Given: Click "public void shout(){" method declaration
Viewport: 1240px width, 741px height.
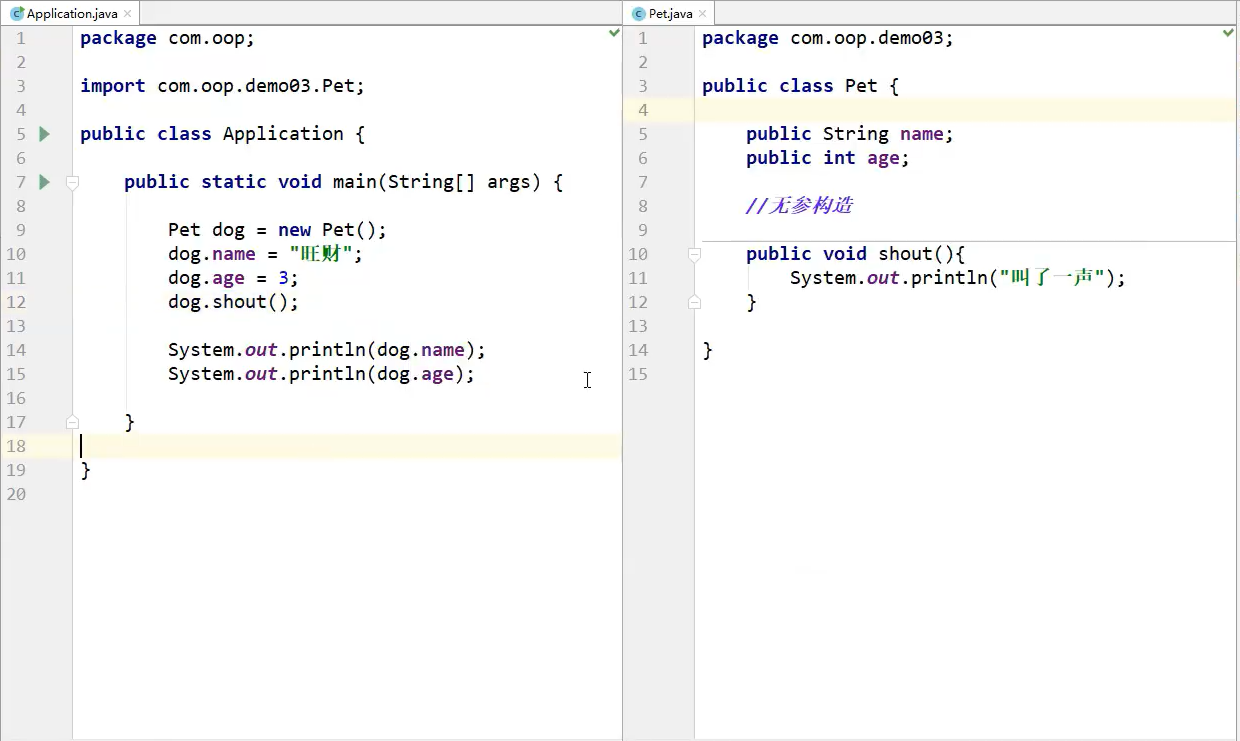Looking at the screenshot, I should (x=855, y=254).
